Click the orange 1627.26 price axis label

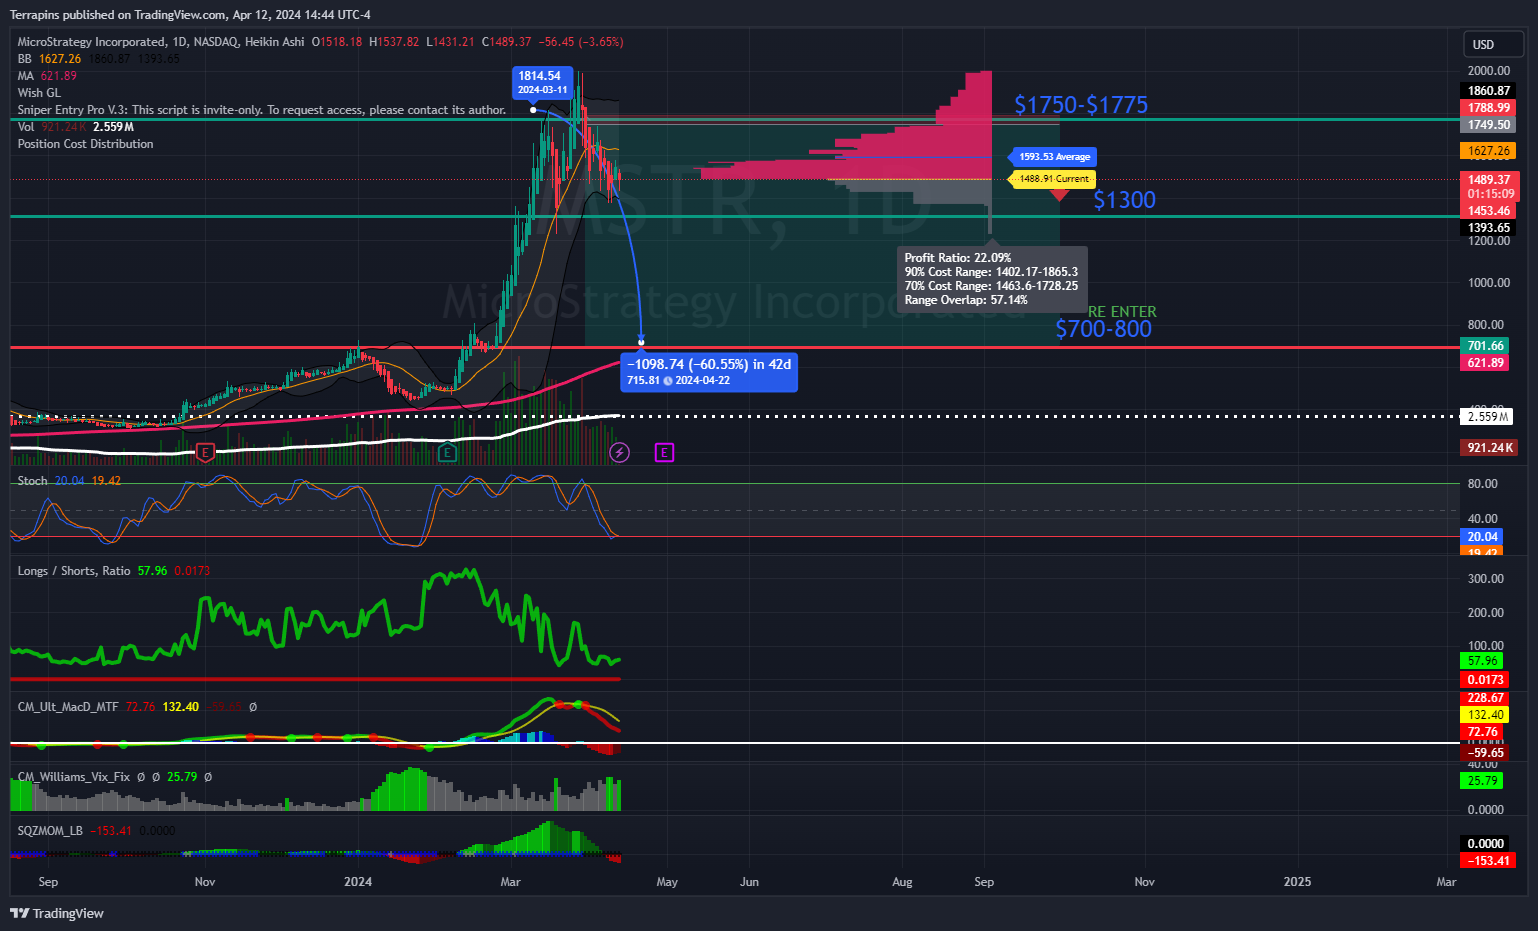(1488, 151)
